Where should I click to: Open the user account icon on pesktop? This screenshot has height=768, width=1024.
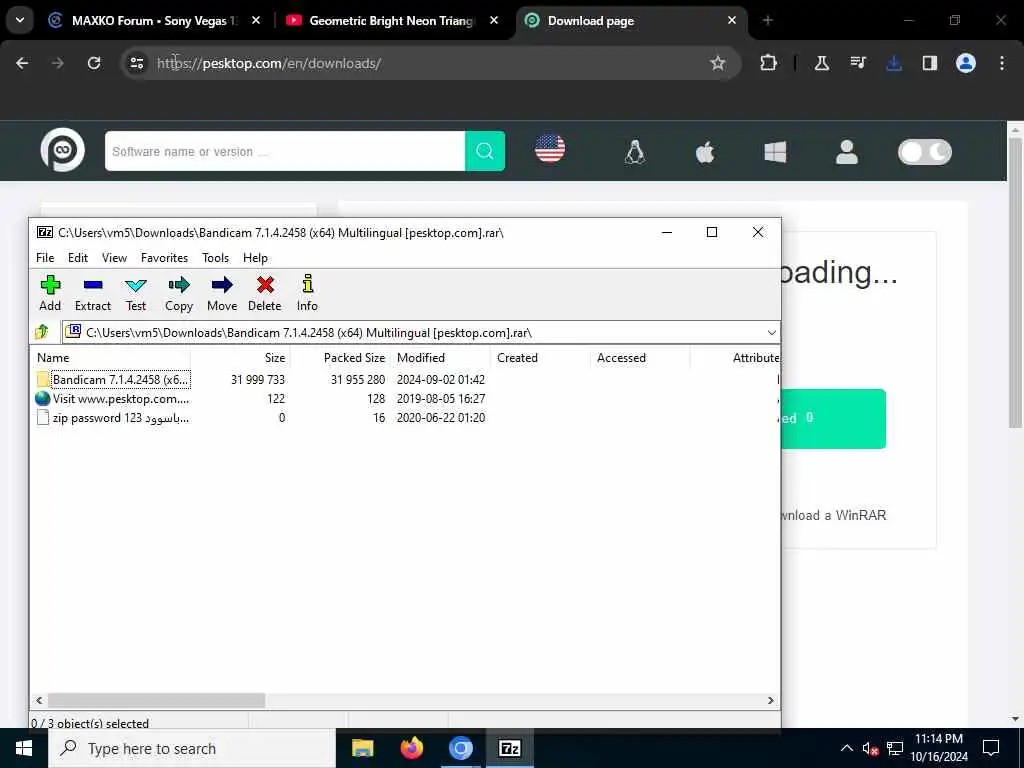(x=847, y=152)
